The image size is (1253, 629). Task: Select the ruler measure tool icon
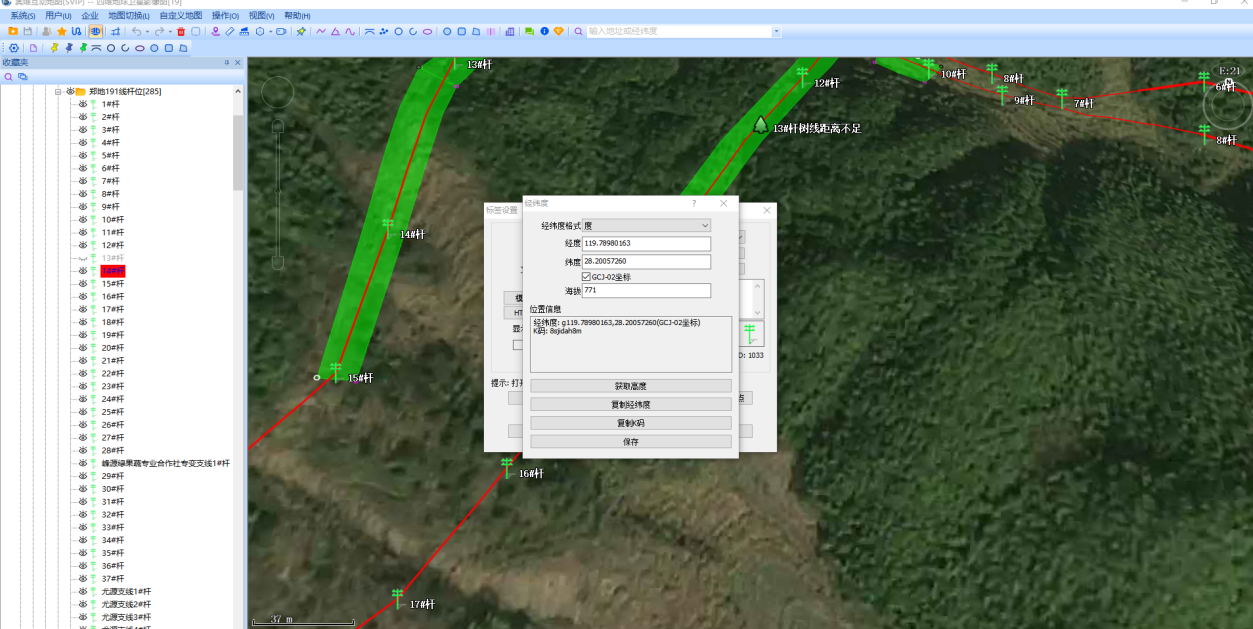tap(230, 32)
